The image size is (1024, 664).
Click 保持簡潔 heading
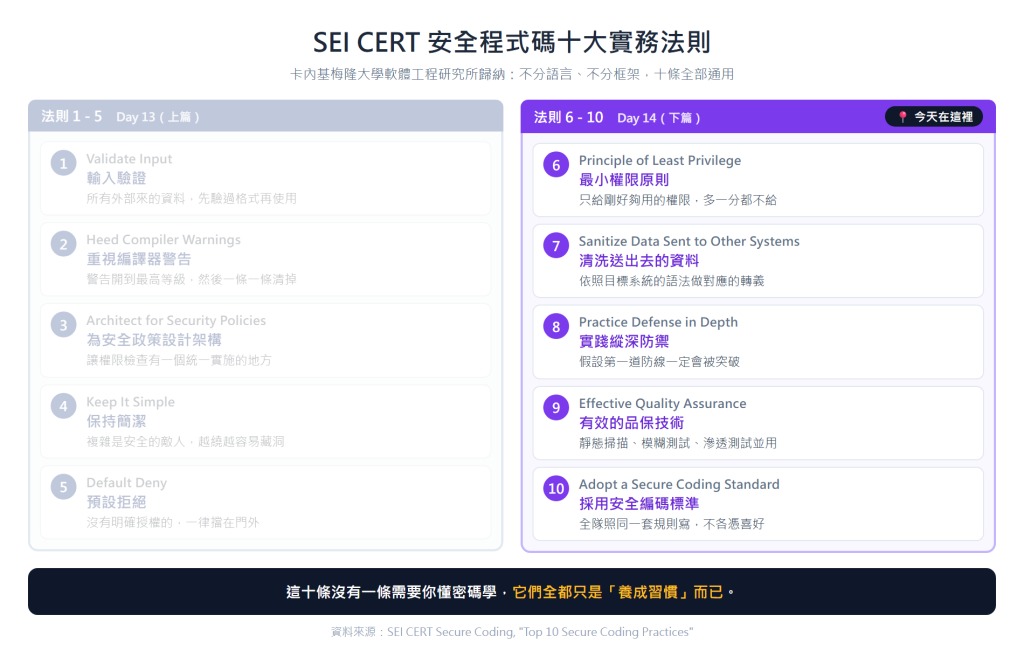[116, 421]
